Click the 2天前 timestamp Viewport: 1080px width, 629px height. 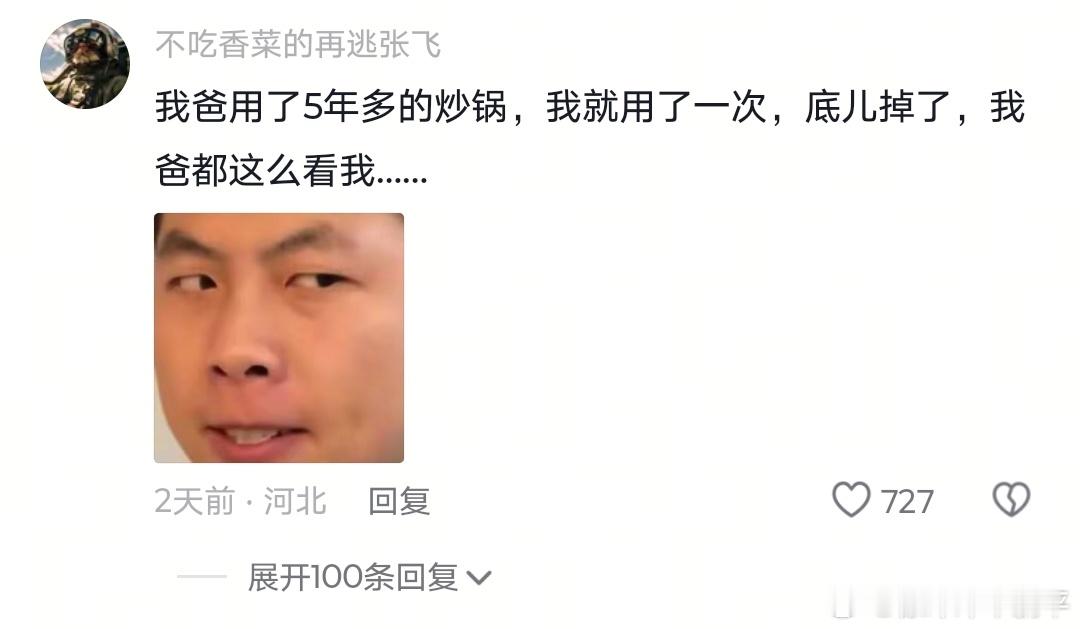(x=195, y=501)
